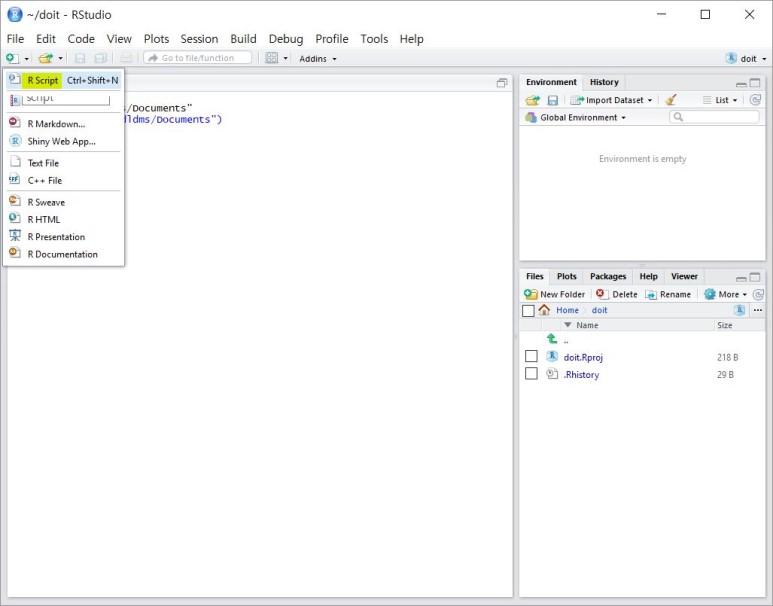Minimize the Environment pane
The height and width of the screenshot is (606, 773).
[x=741, y=83]
